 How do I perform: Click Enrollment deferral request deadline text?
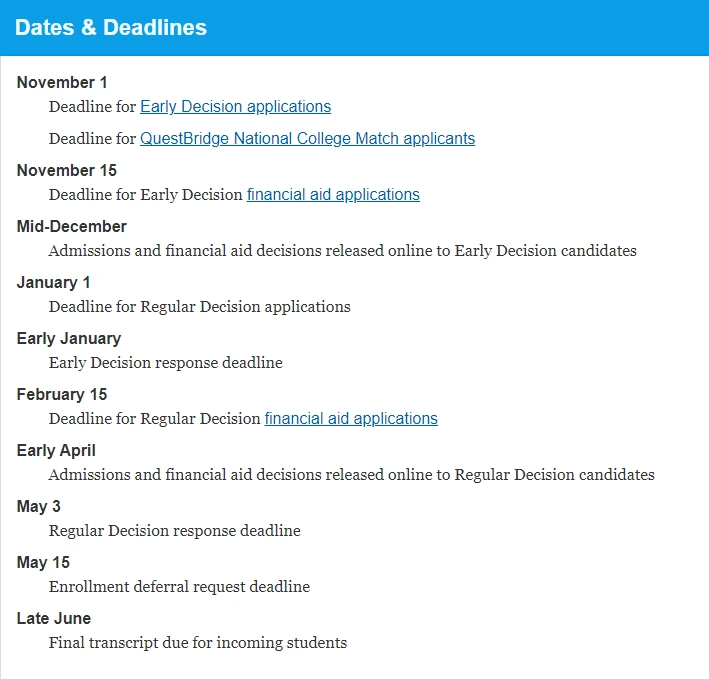(x=180, y=586)
